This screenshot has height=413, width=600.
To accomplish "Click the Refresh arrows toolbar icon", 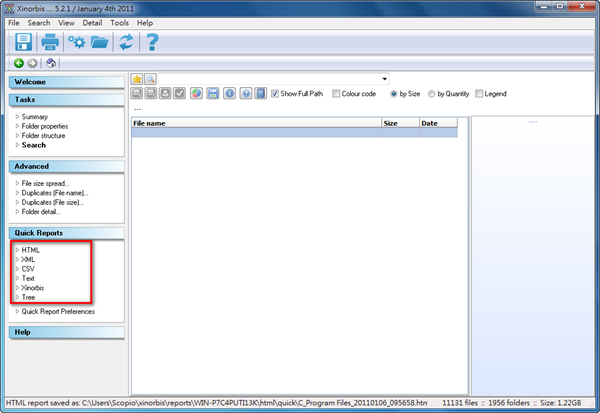I will 126,42.
